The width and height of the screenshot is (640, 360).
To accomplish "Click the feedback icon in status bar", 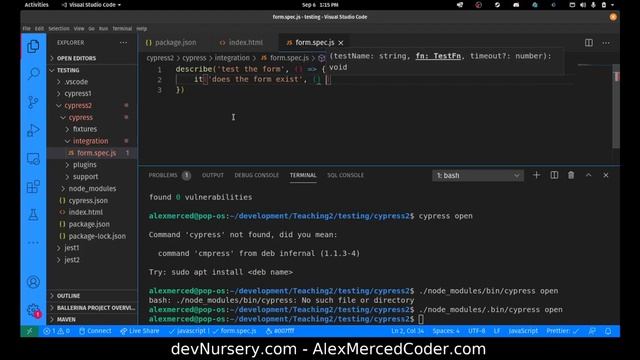I will coord(592,331).
